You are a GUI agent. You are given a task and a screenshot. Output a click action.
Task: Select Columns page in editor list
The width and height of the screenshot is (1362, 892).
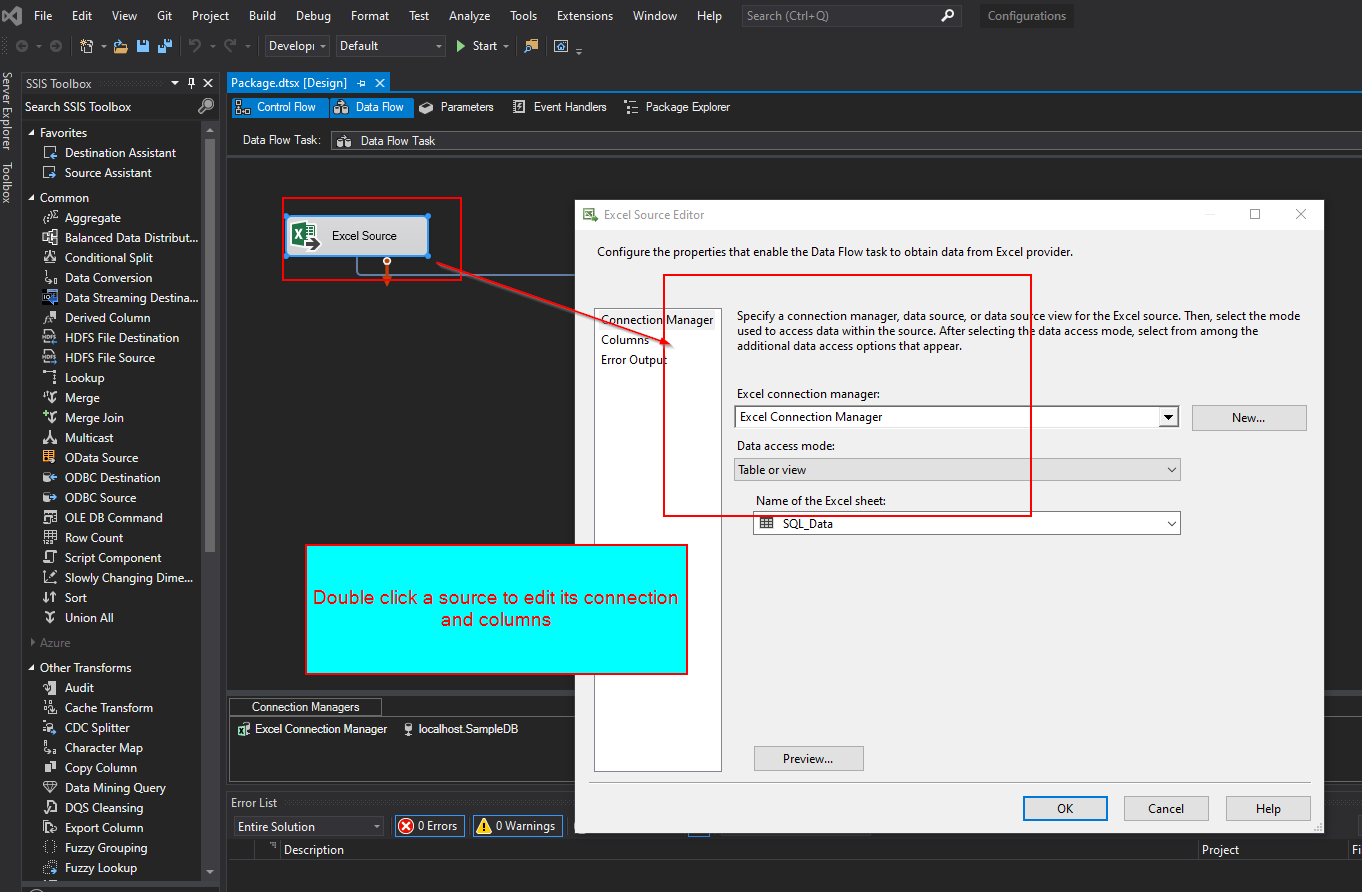click(625, 340)
